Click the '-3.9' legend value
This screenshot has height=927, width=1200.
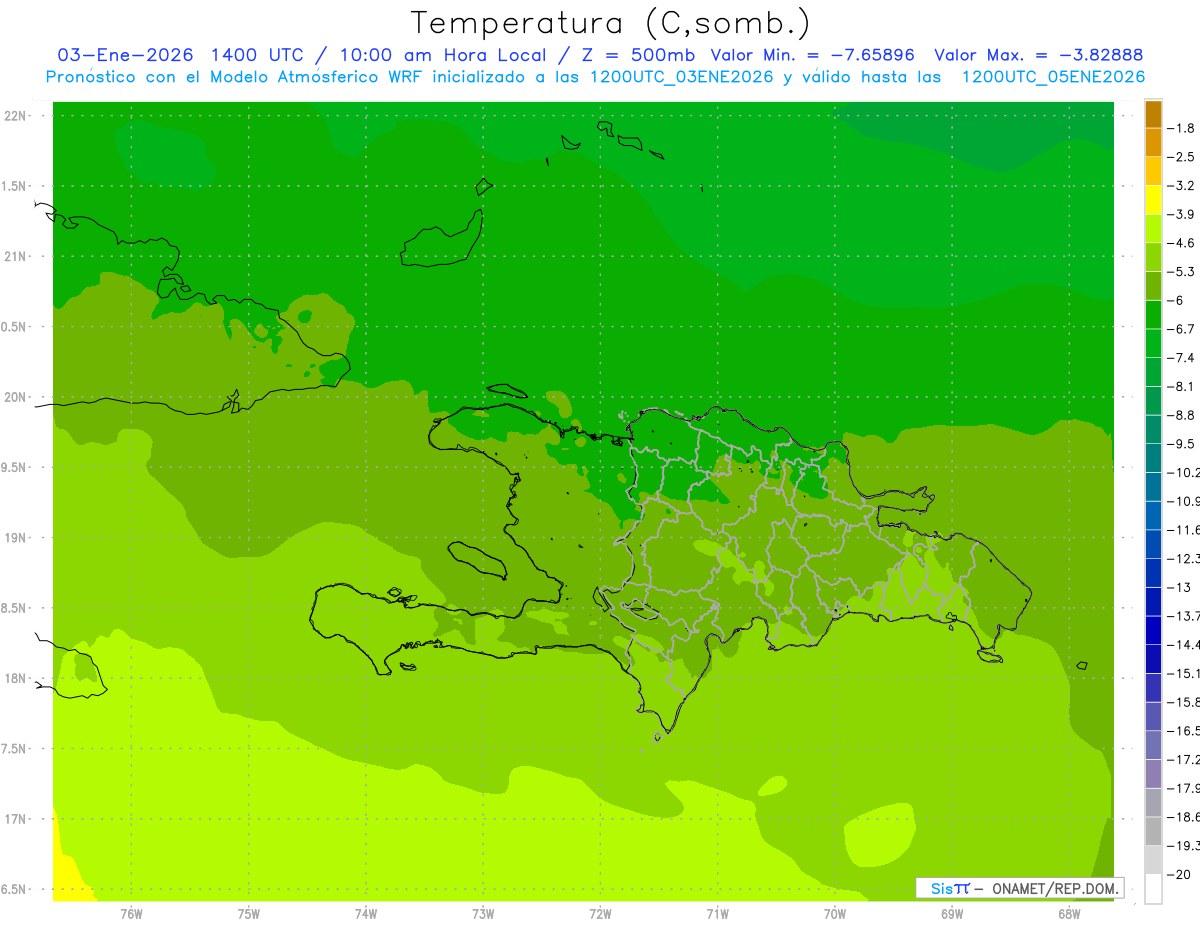(1182, 214)
